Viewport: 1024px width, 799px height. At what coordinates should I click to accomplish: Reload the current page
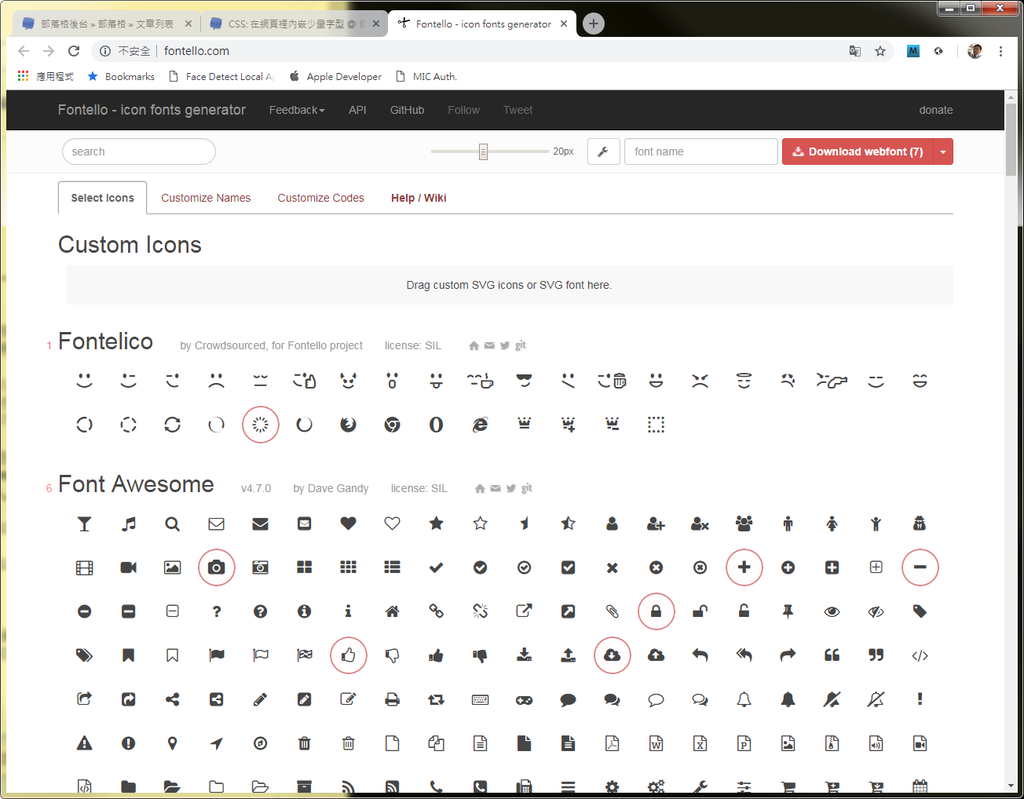(74, 51)
